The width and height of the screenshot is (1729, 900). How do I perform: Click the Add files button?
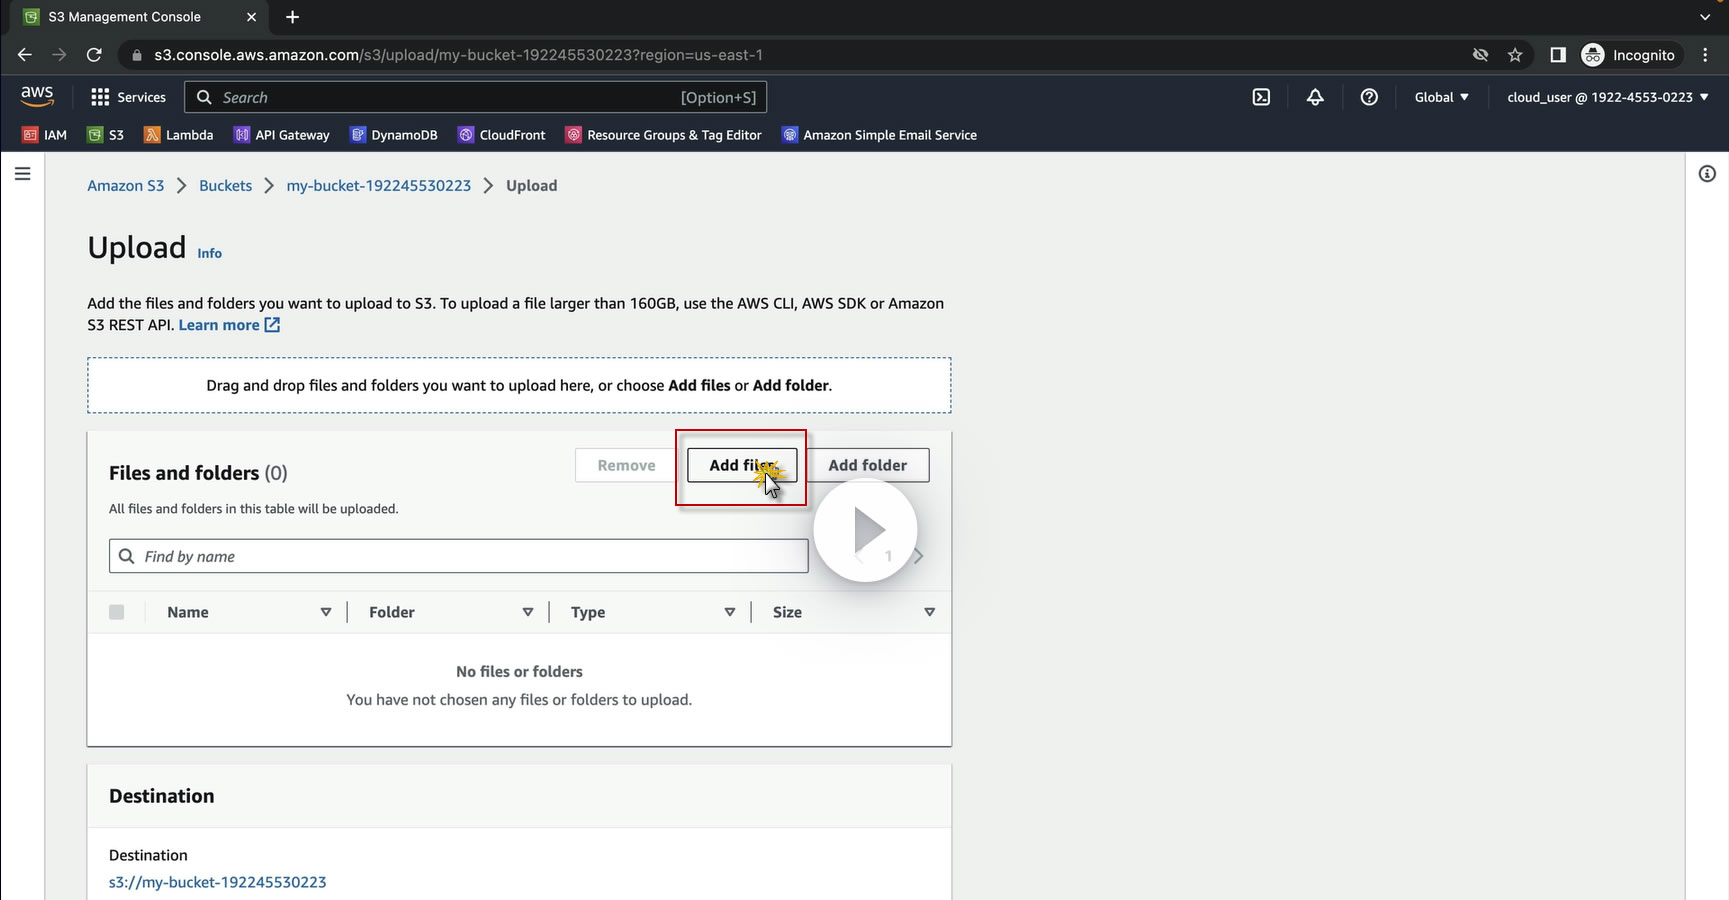click(x=742, y=465)
